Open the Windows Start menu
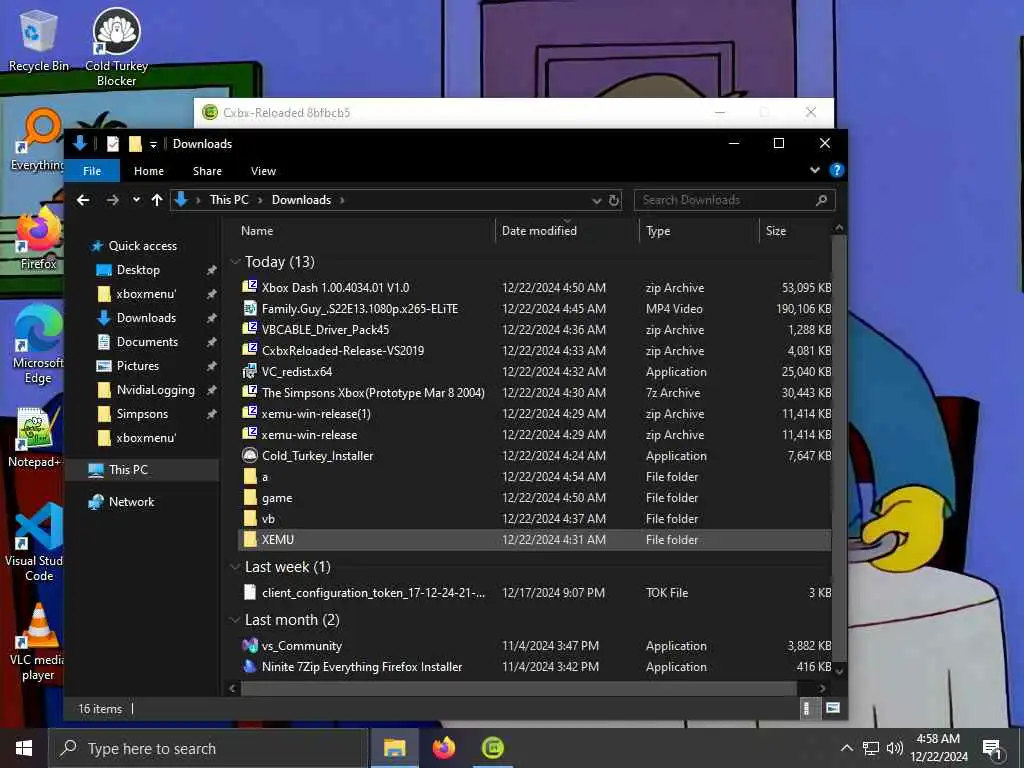This screenshot has height=768, width=1024. (24, 748)
